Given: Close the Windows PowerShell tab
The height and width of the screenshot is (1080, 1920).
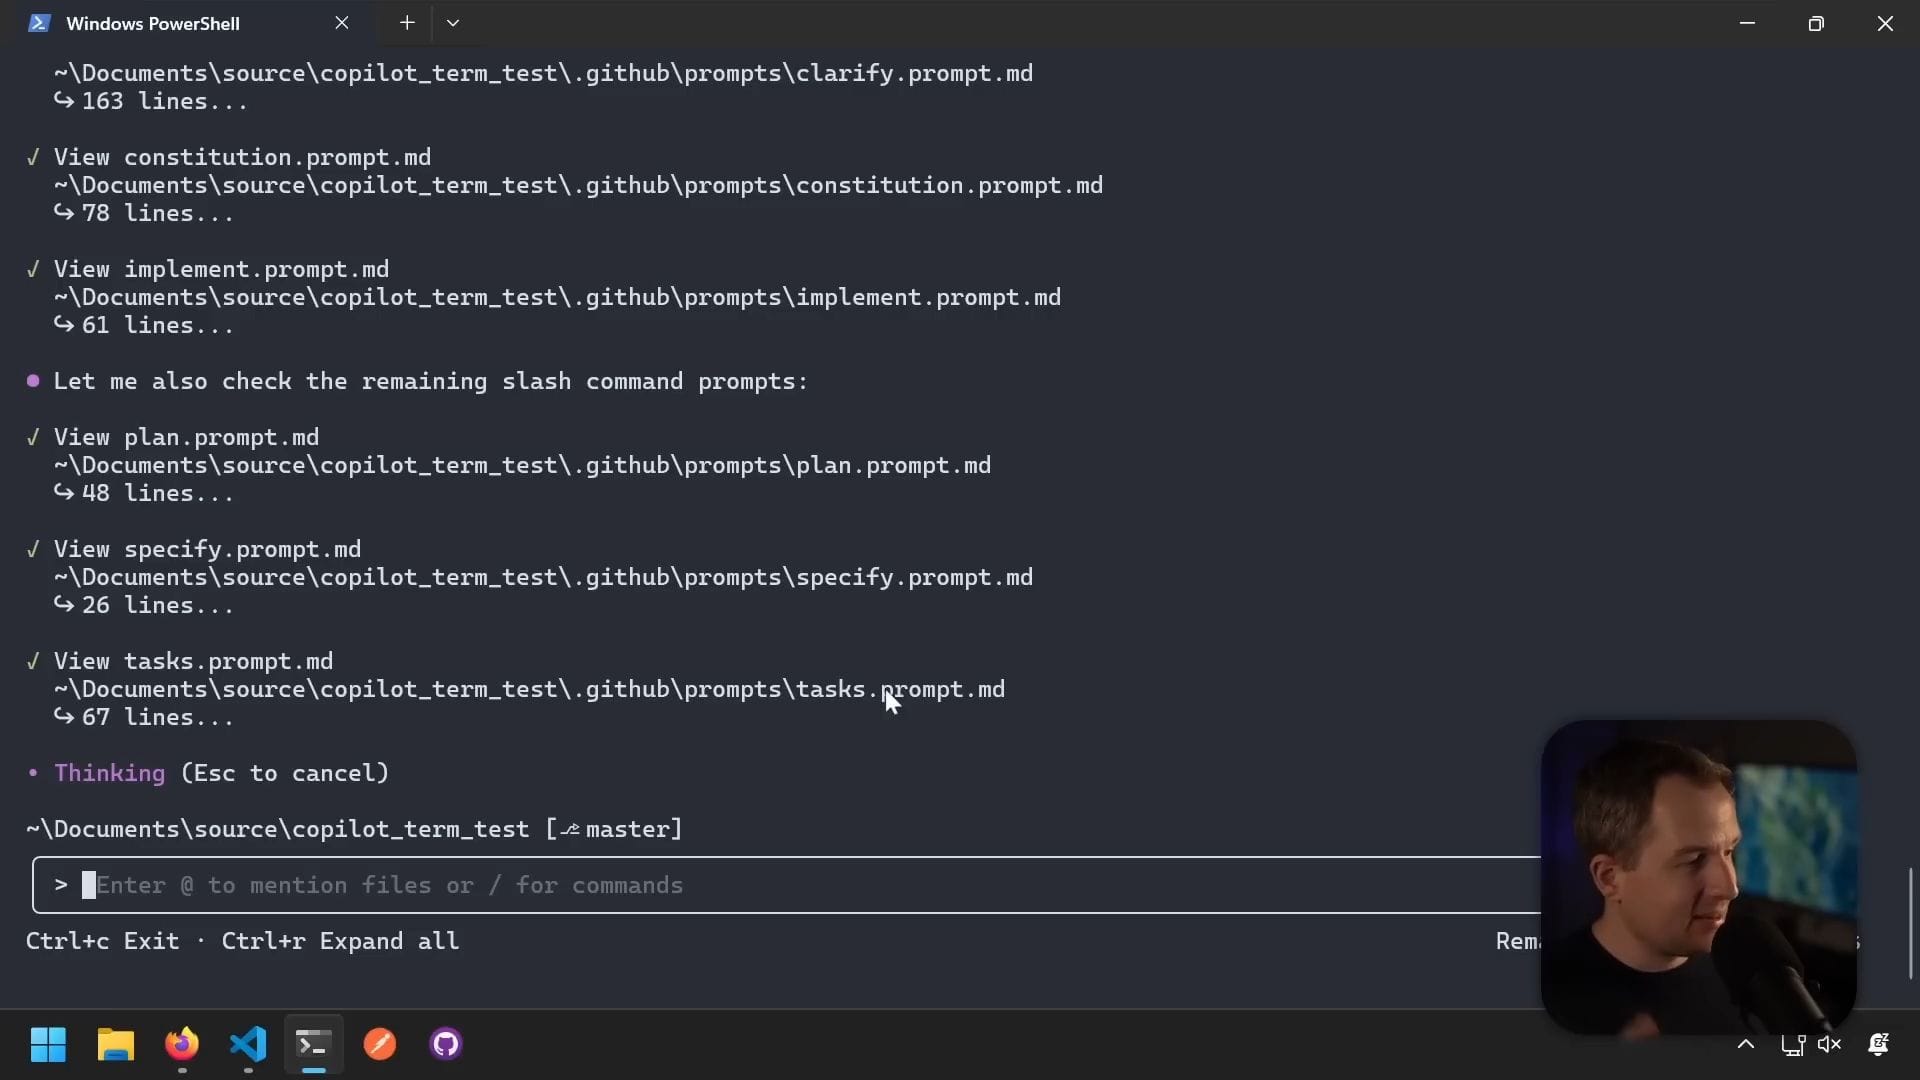Looking at the screenshot, I should 342,23.
